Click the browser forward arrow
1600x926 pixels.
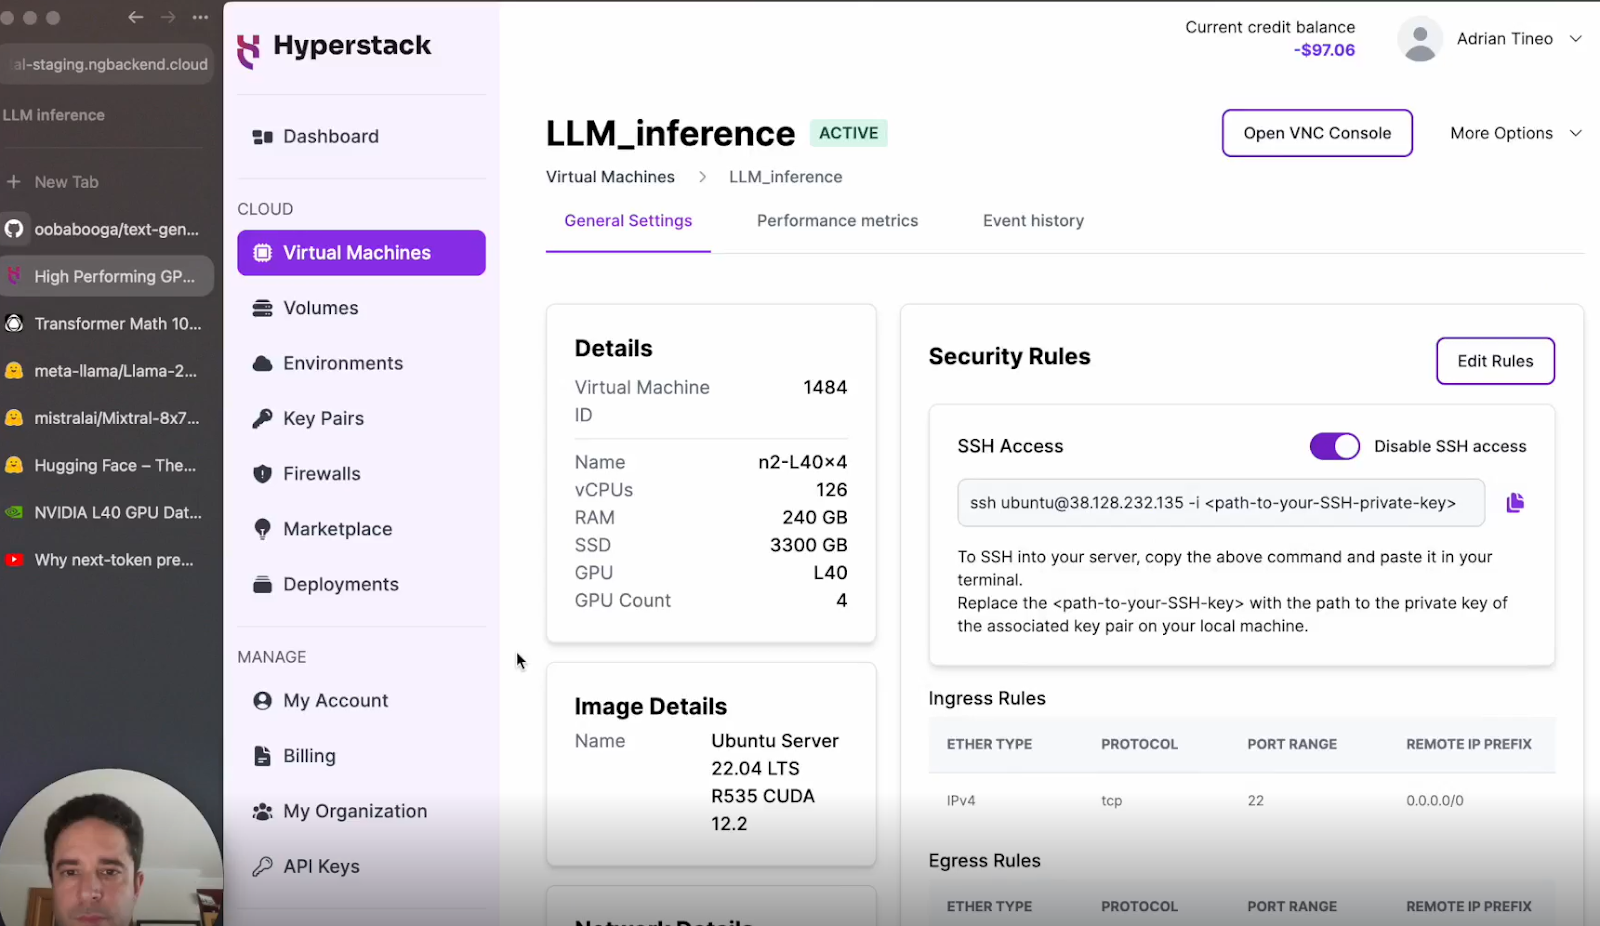point(168,17)
